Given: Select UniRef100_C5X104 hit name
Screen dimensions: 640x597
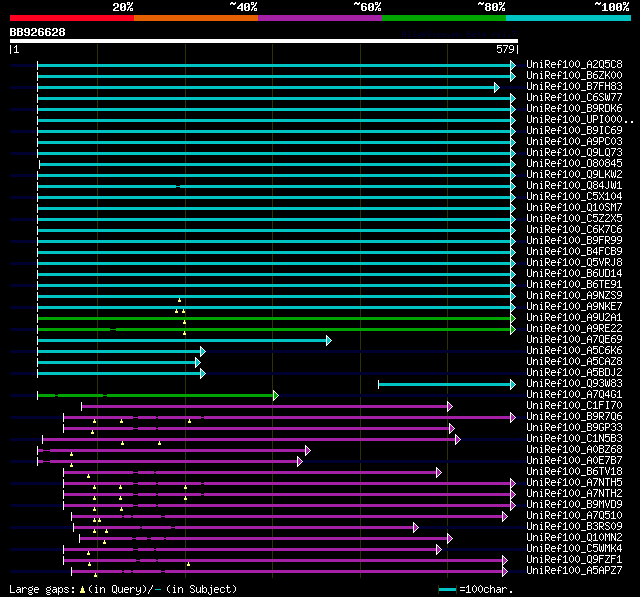Looking at the screenshot, I should tap(574, 197).
